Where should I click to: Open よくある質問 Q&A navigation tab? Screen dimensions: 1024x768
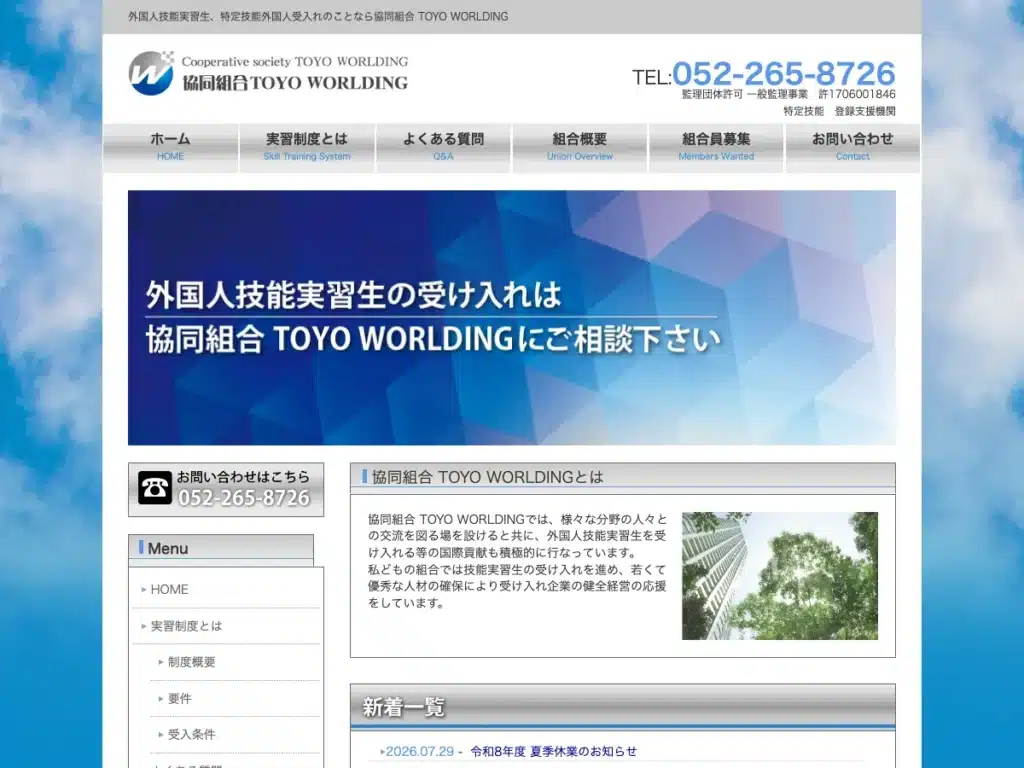(443, 148)
